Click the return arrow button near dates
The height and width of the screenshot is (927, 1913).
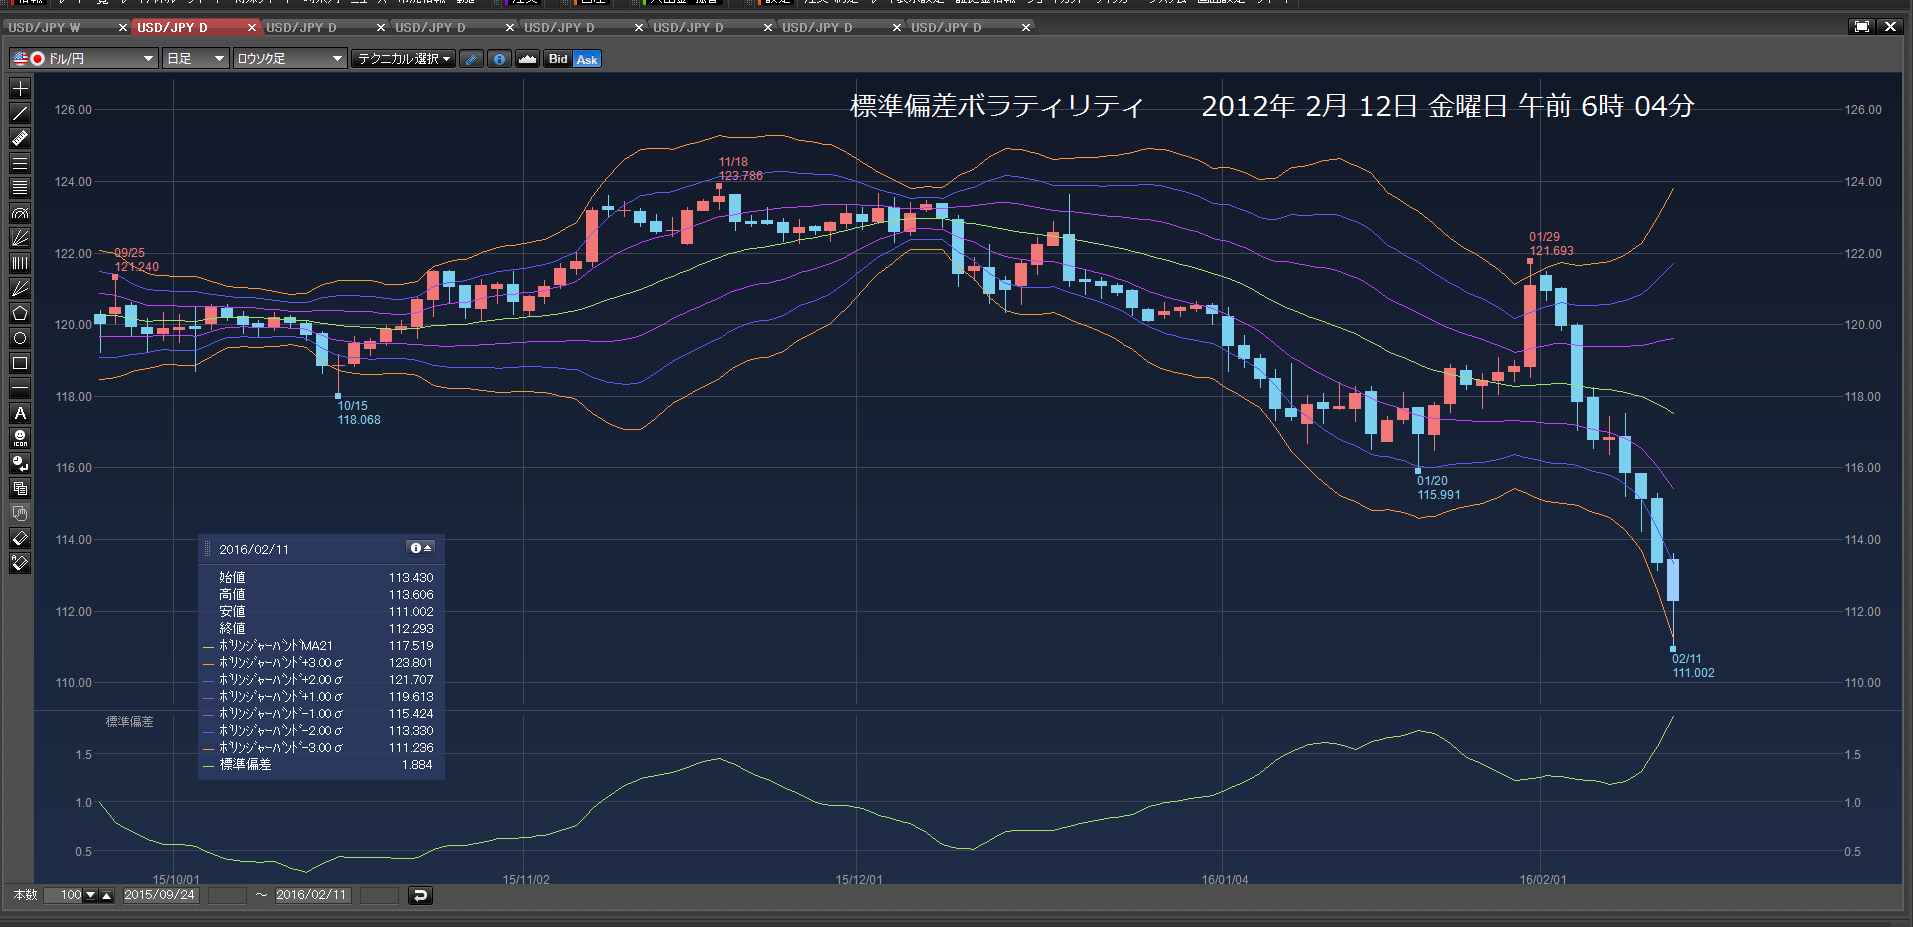(421, 895)
